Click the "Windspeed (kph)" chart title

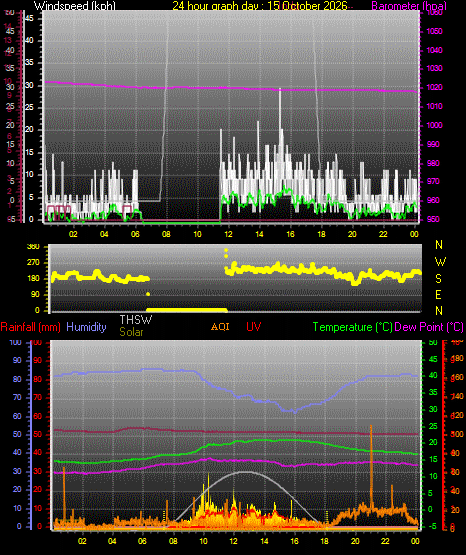pyautogui.click(x=75, y=6)
